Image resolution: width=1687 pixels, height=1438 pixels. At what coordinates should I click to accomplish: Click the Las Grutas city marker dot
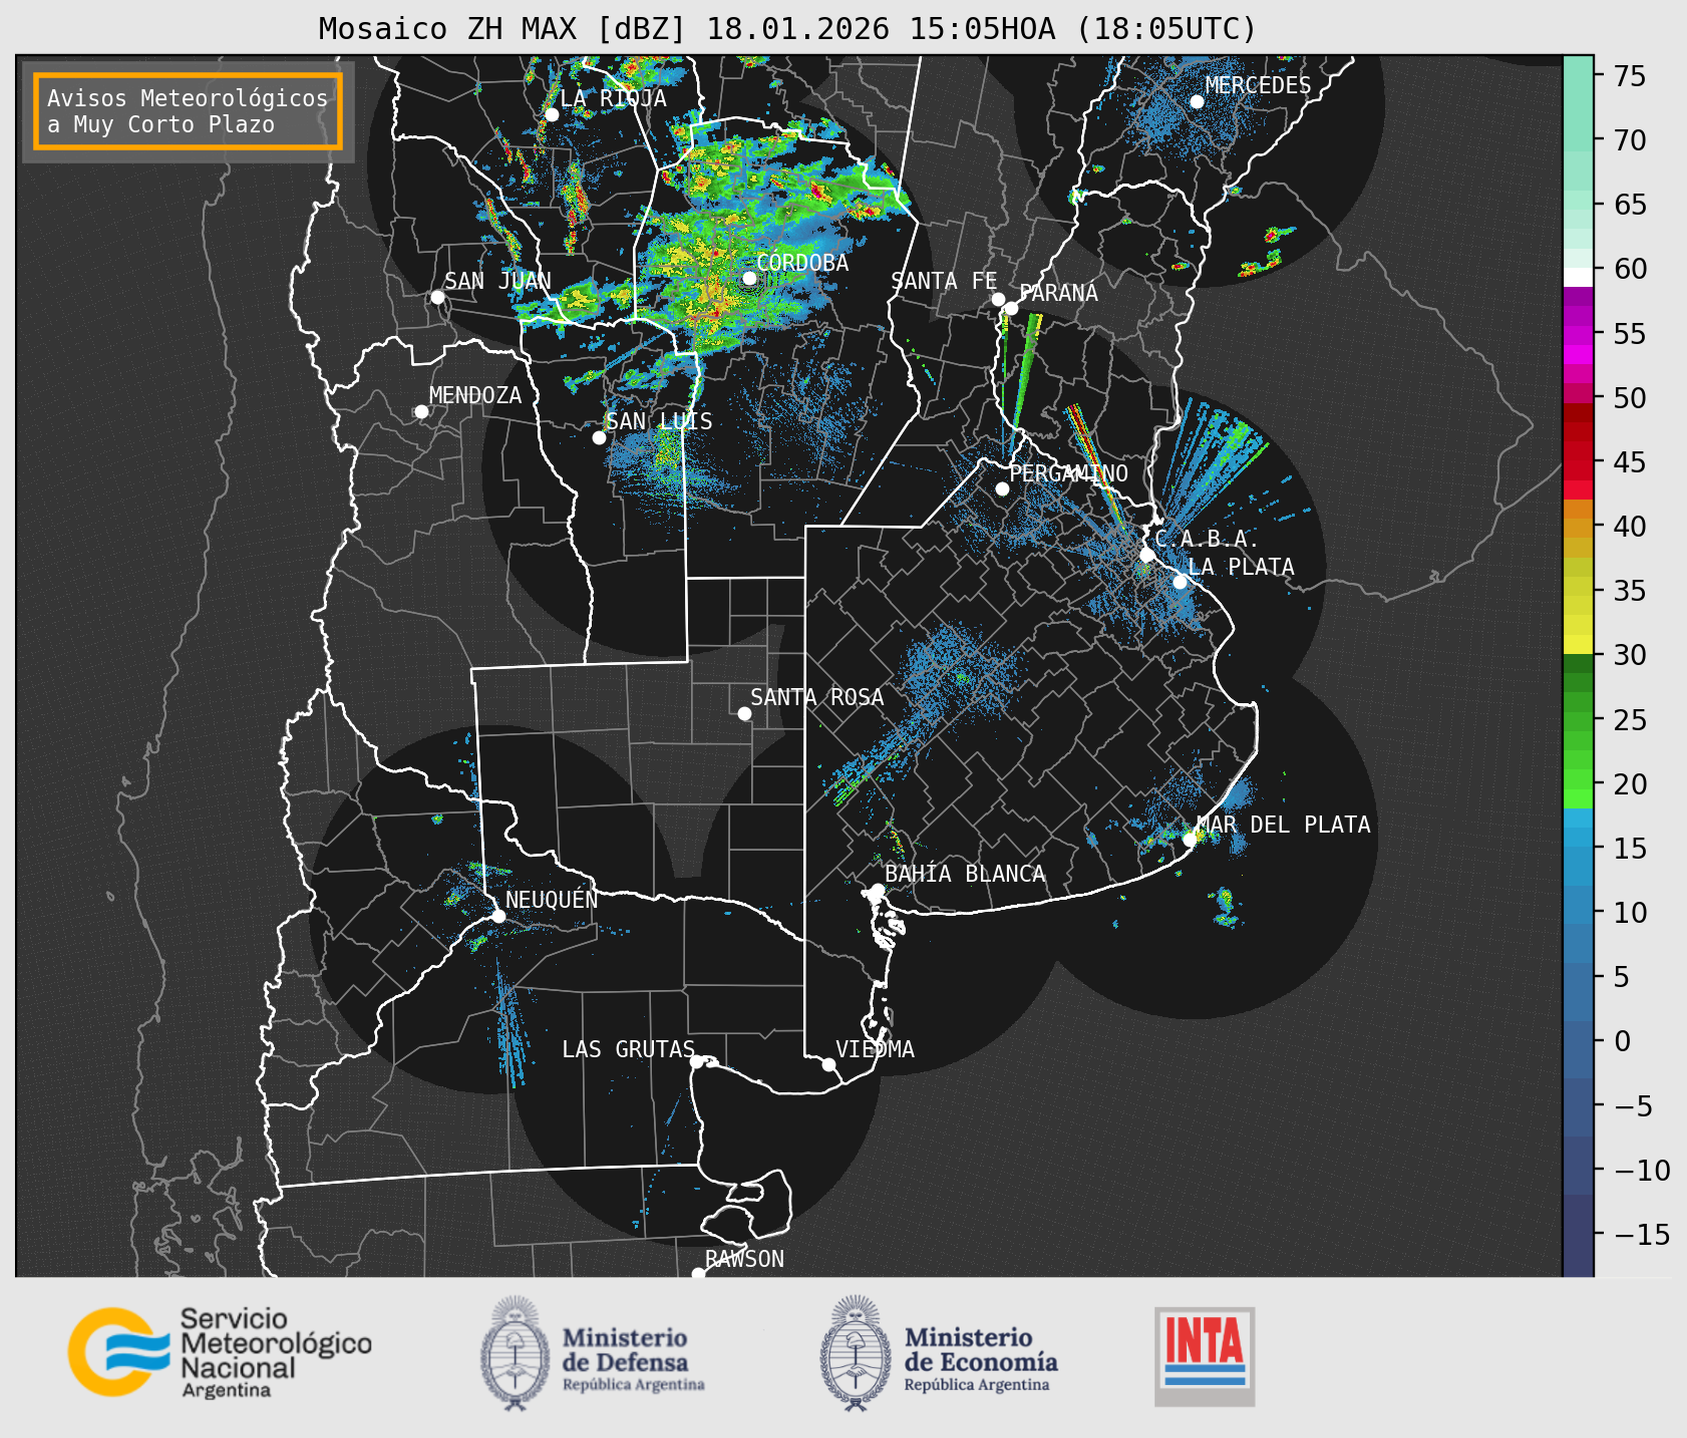click(x=697, y=1061)
